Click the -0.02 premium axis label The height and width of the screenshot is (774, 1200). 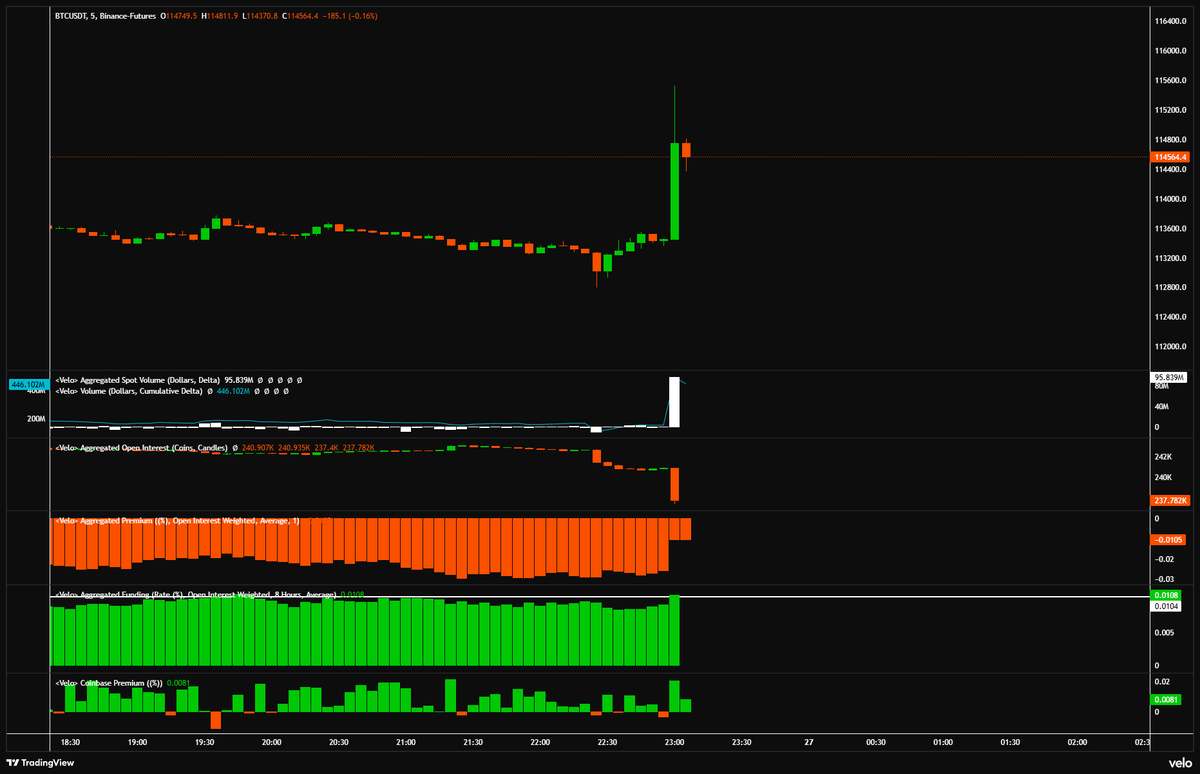(x=1165, y=559)
